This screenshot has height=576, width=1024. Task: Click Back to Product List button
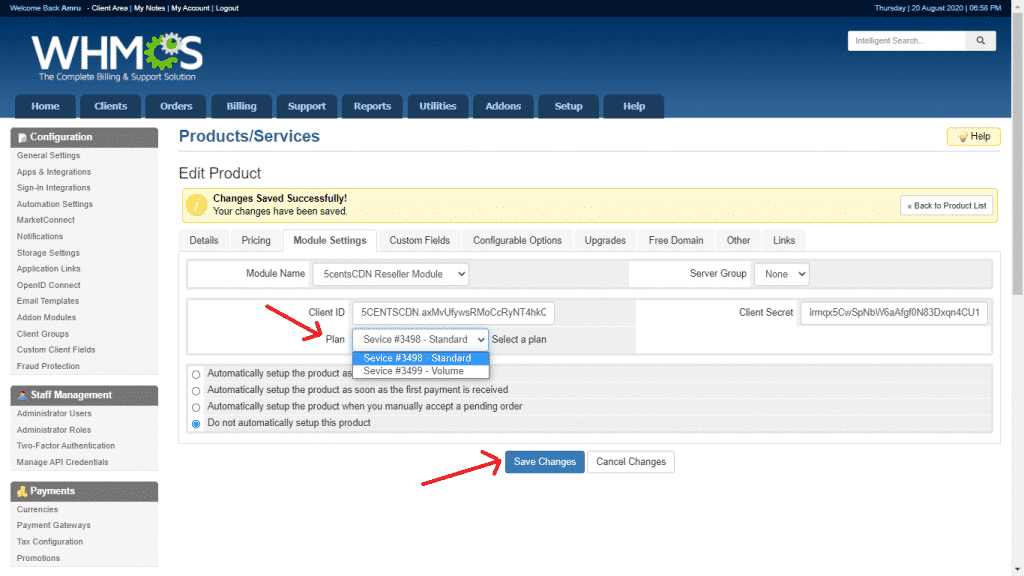(947, 206)
